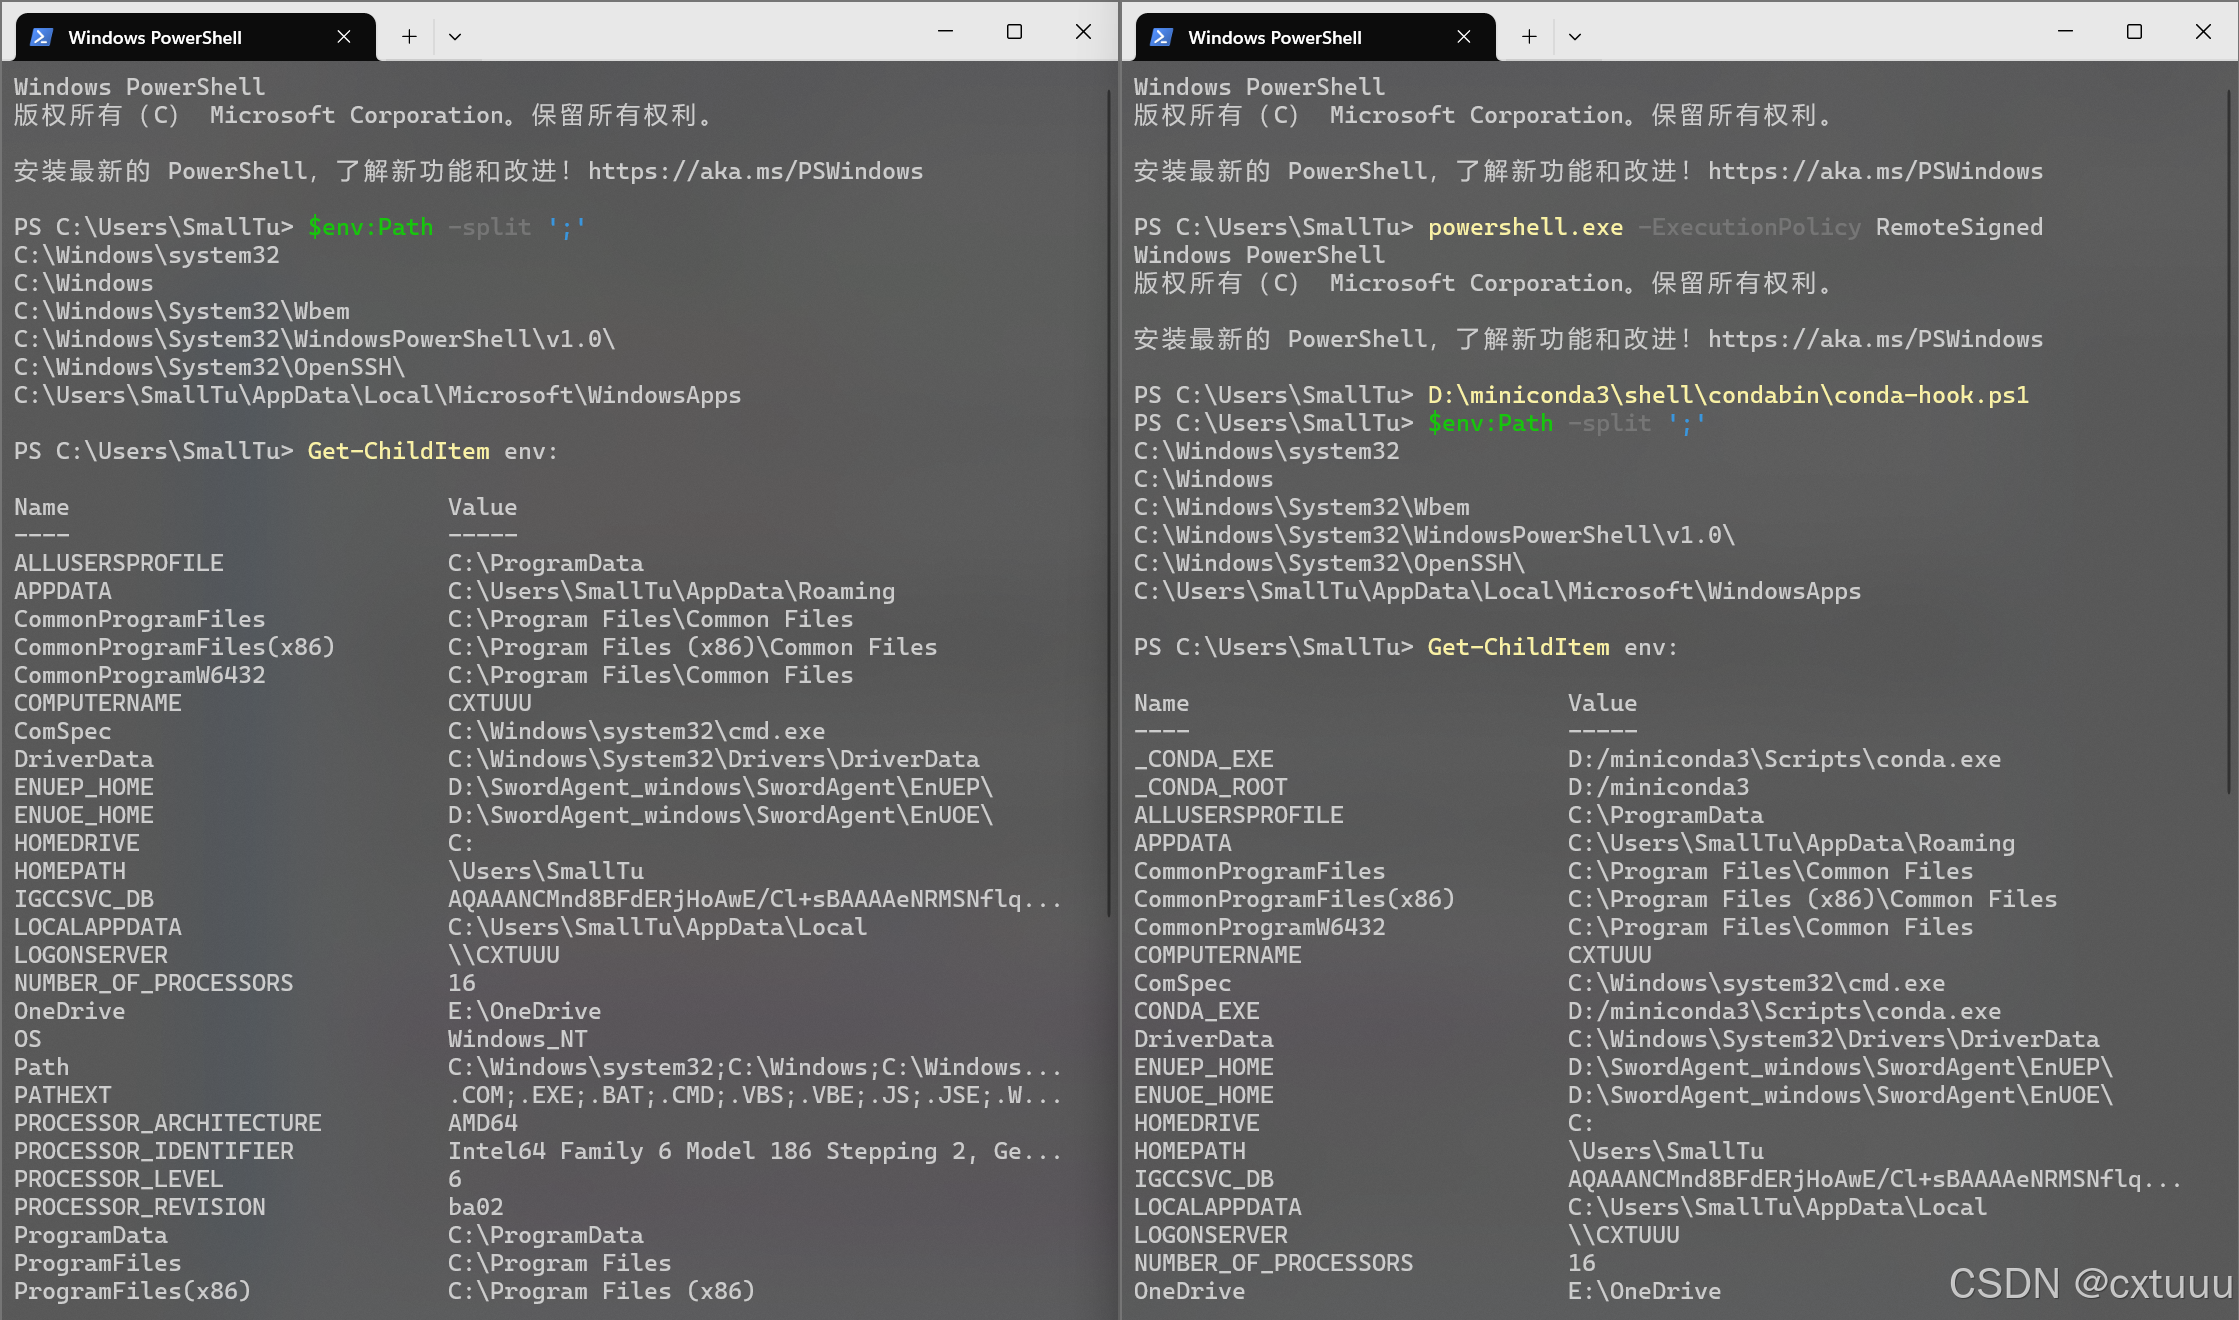Click PowerShell icon in right window tab
The image size is (2239, 1320).
click(1161, 37)
